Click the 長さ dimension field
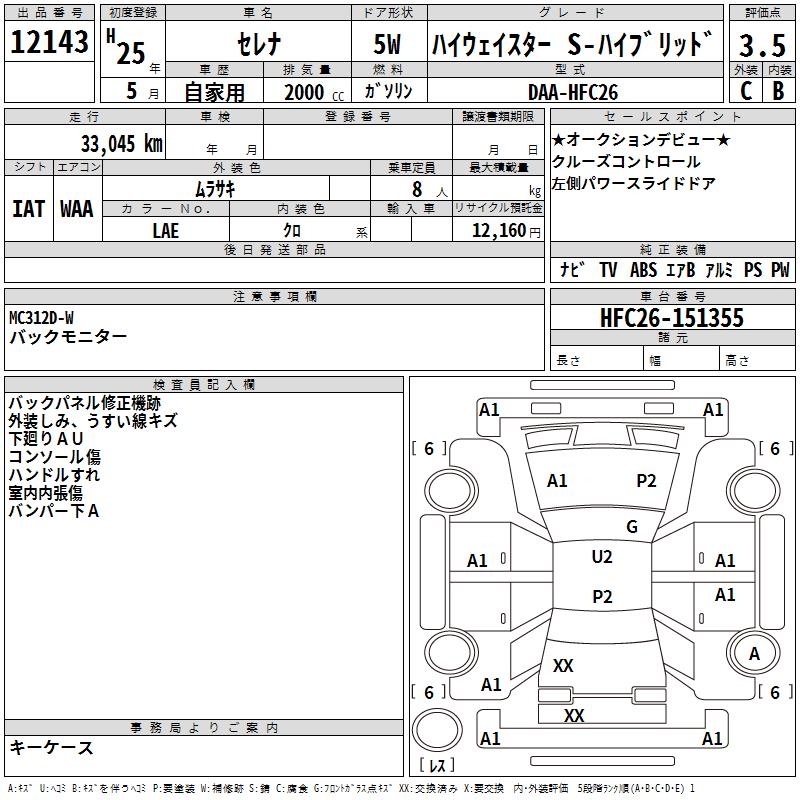This screenshot has height=800, width=800. point(596,360)
